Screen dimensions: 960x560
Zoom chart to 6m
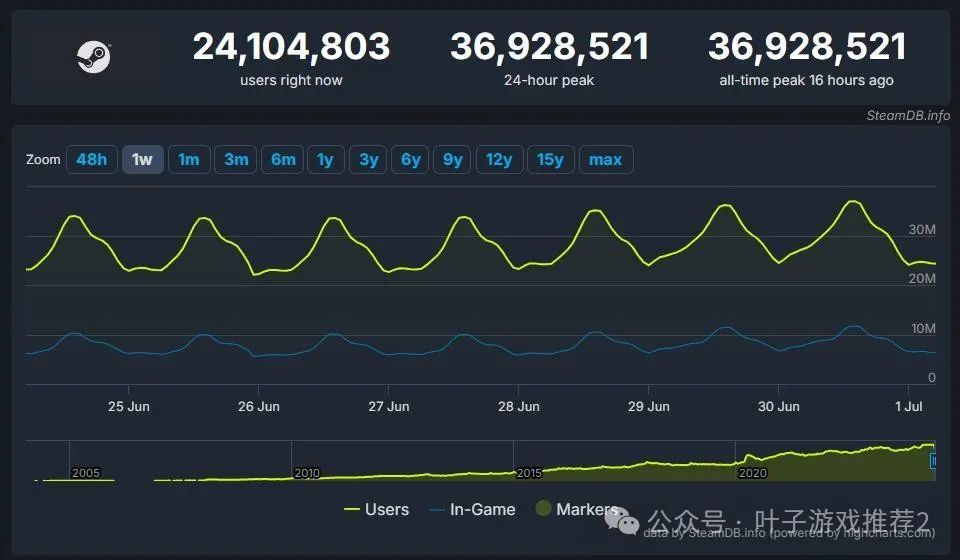(283, 160)
